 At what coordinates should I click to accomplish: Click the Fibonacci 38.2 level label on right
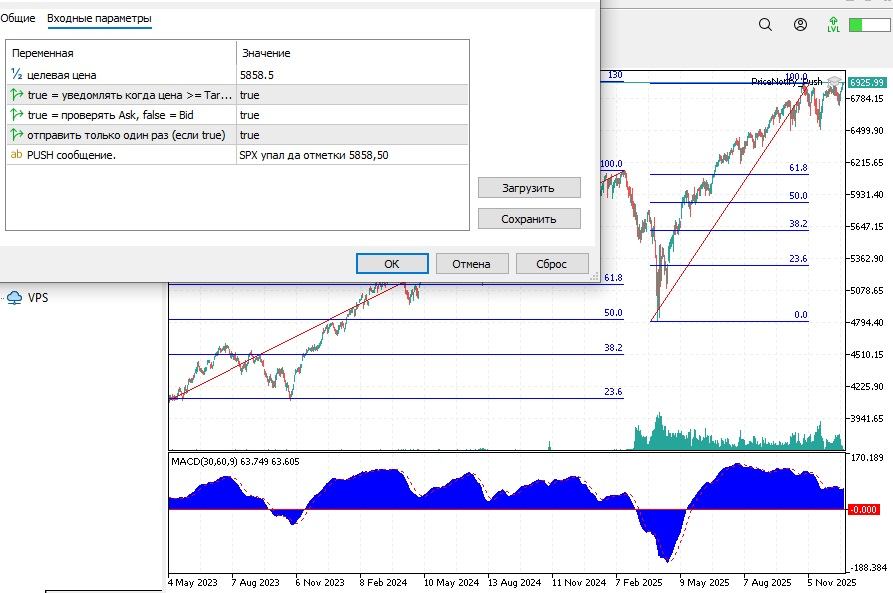coord(798,223)
